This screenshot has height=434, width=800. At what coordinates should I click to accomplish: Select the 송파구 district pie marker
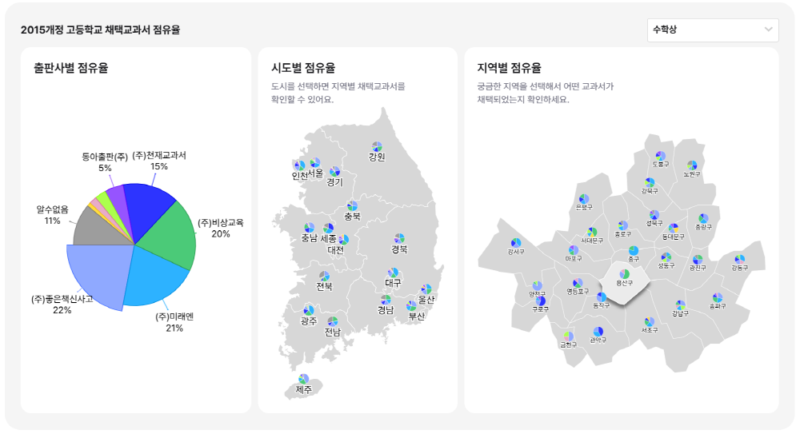[x=716, y=297]
